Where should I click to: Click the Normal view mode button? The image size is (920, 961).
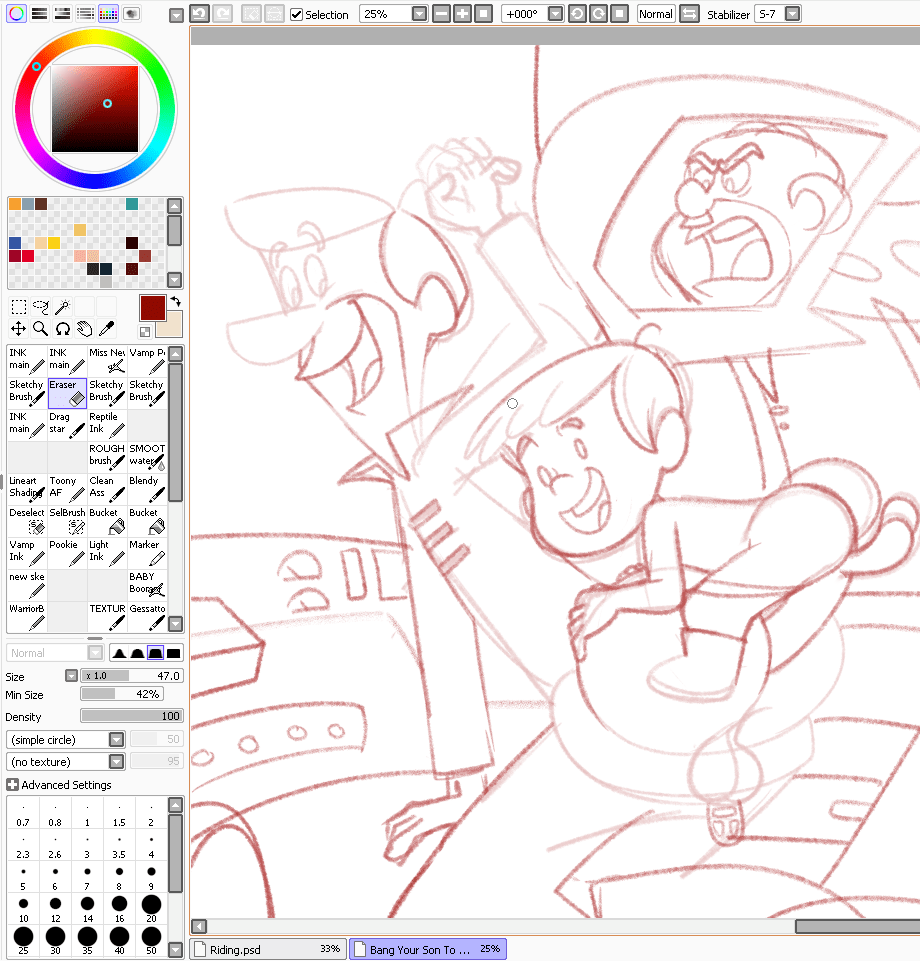point(656,14)
